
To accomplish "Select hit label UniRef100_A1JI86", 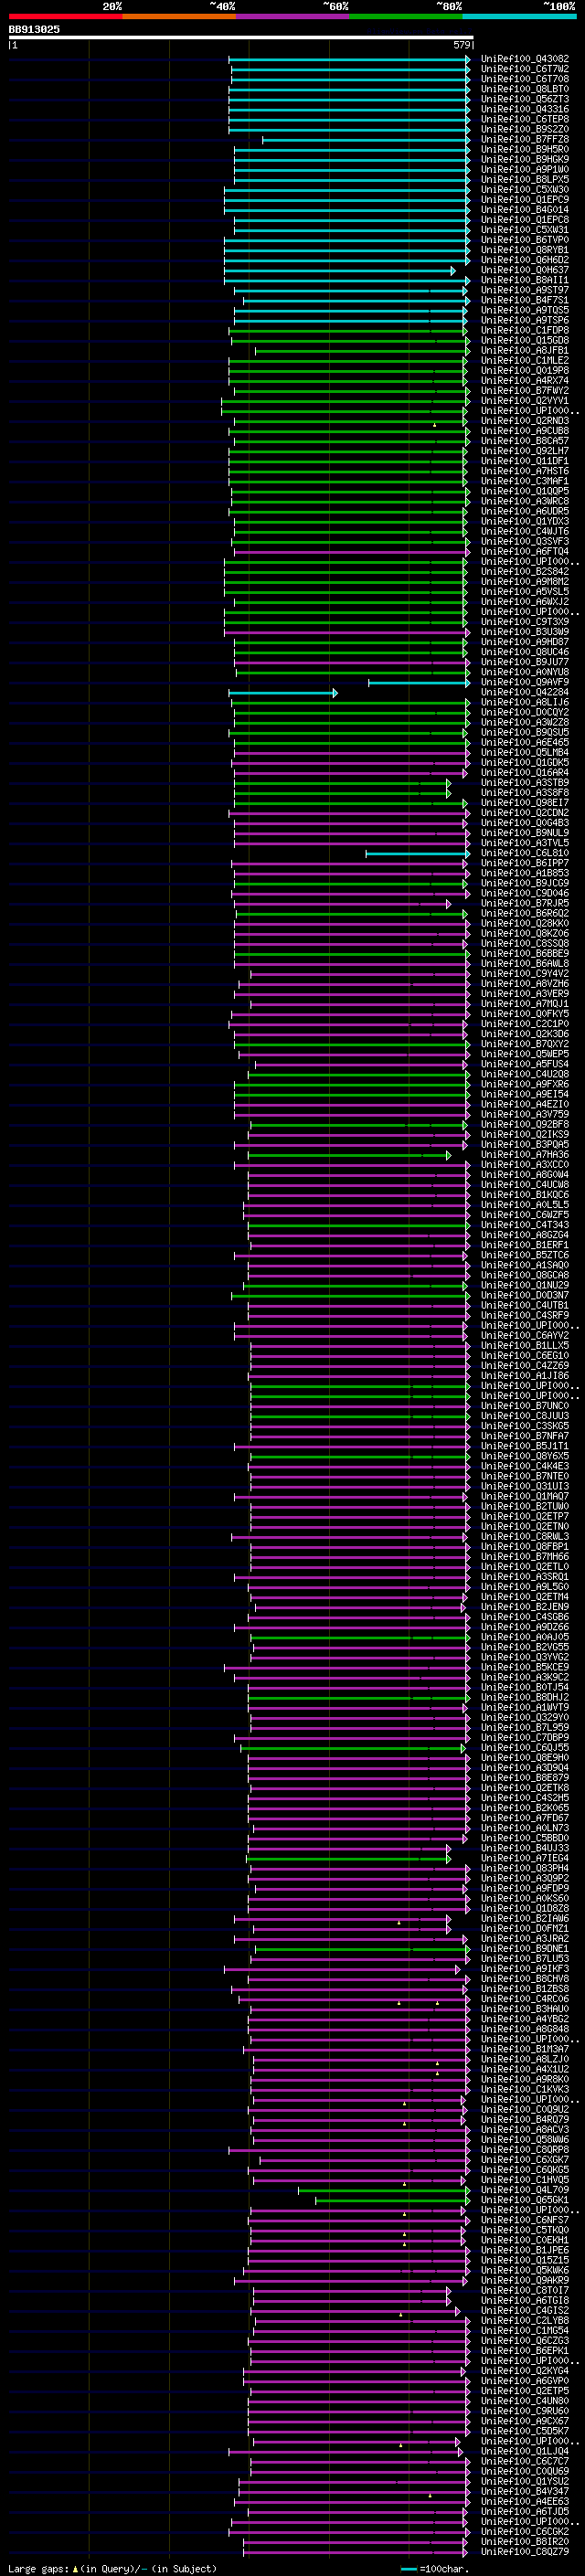I will (x=525, y=1376).
